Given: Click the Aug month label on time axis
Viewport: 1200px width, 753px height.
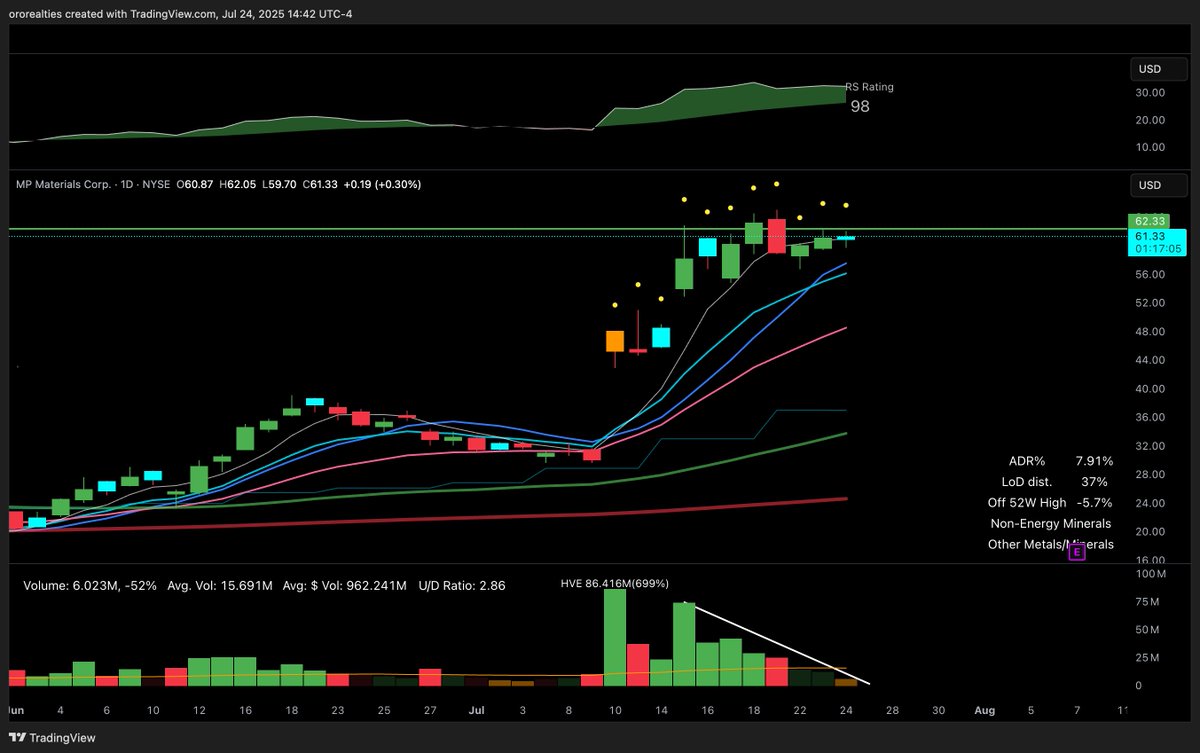Looking at the screenshot, I should pyautogui.click(x=986, y=710).
